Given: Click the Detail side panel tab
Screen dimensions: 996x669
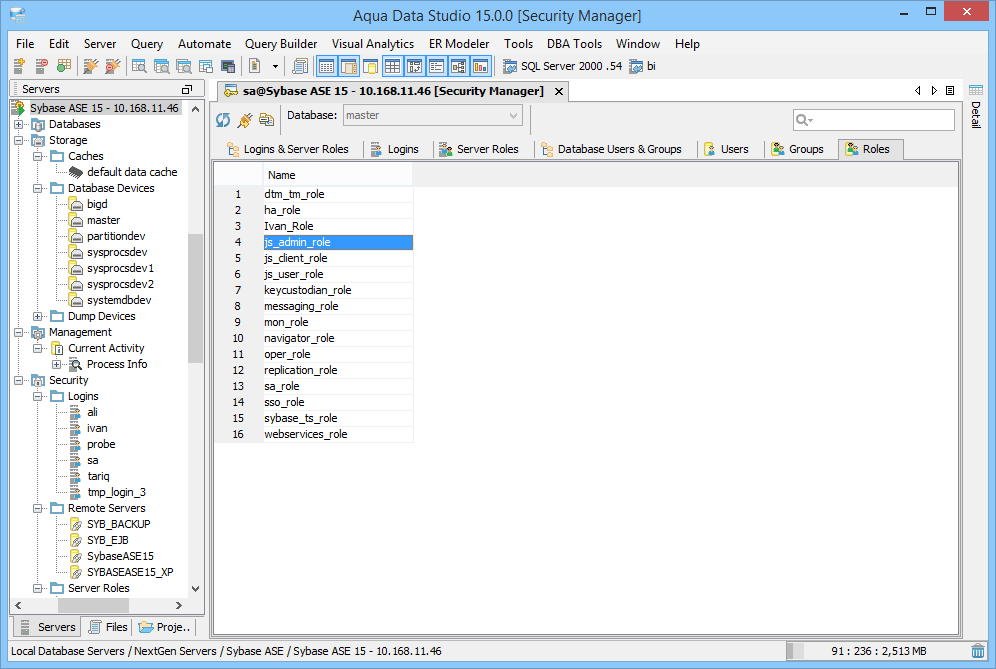Looking at the screenshot, I should (976, 105).
